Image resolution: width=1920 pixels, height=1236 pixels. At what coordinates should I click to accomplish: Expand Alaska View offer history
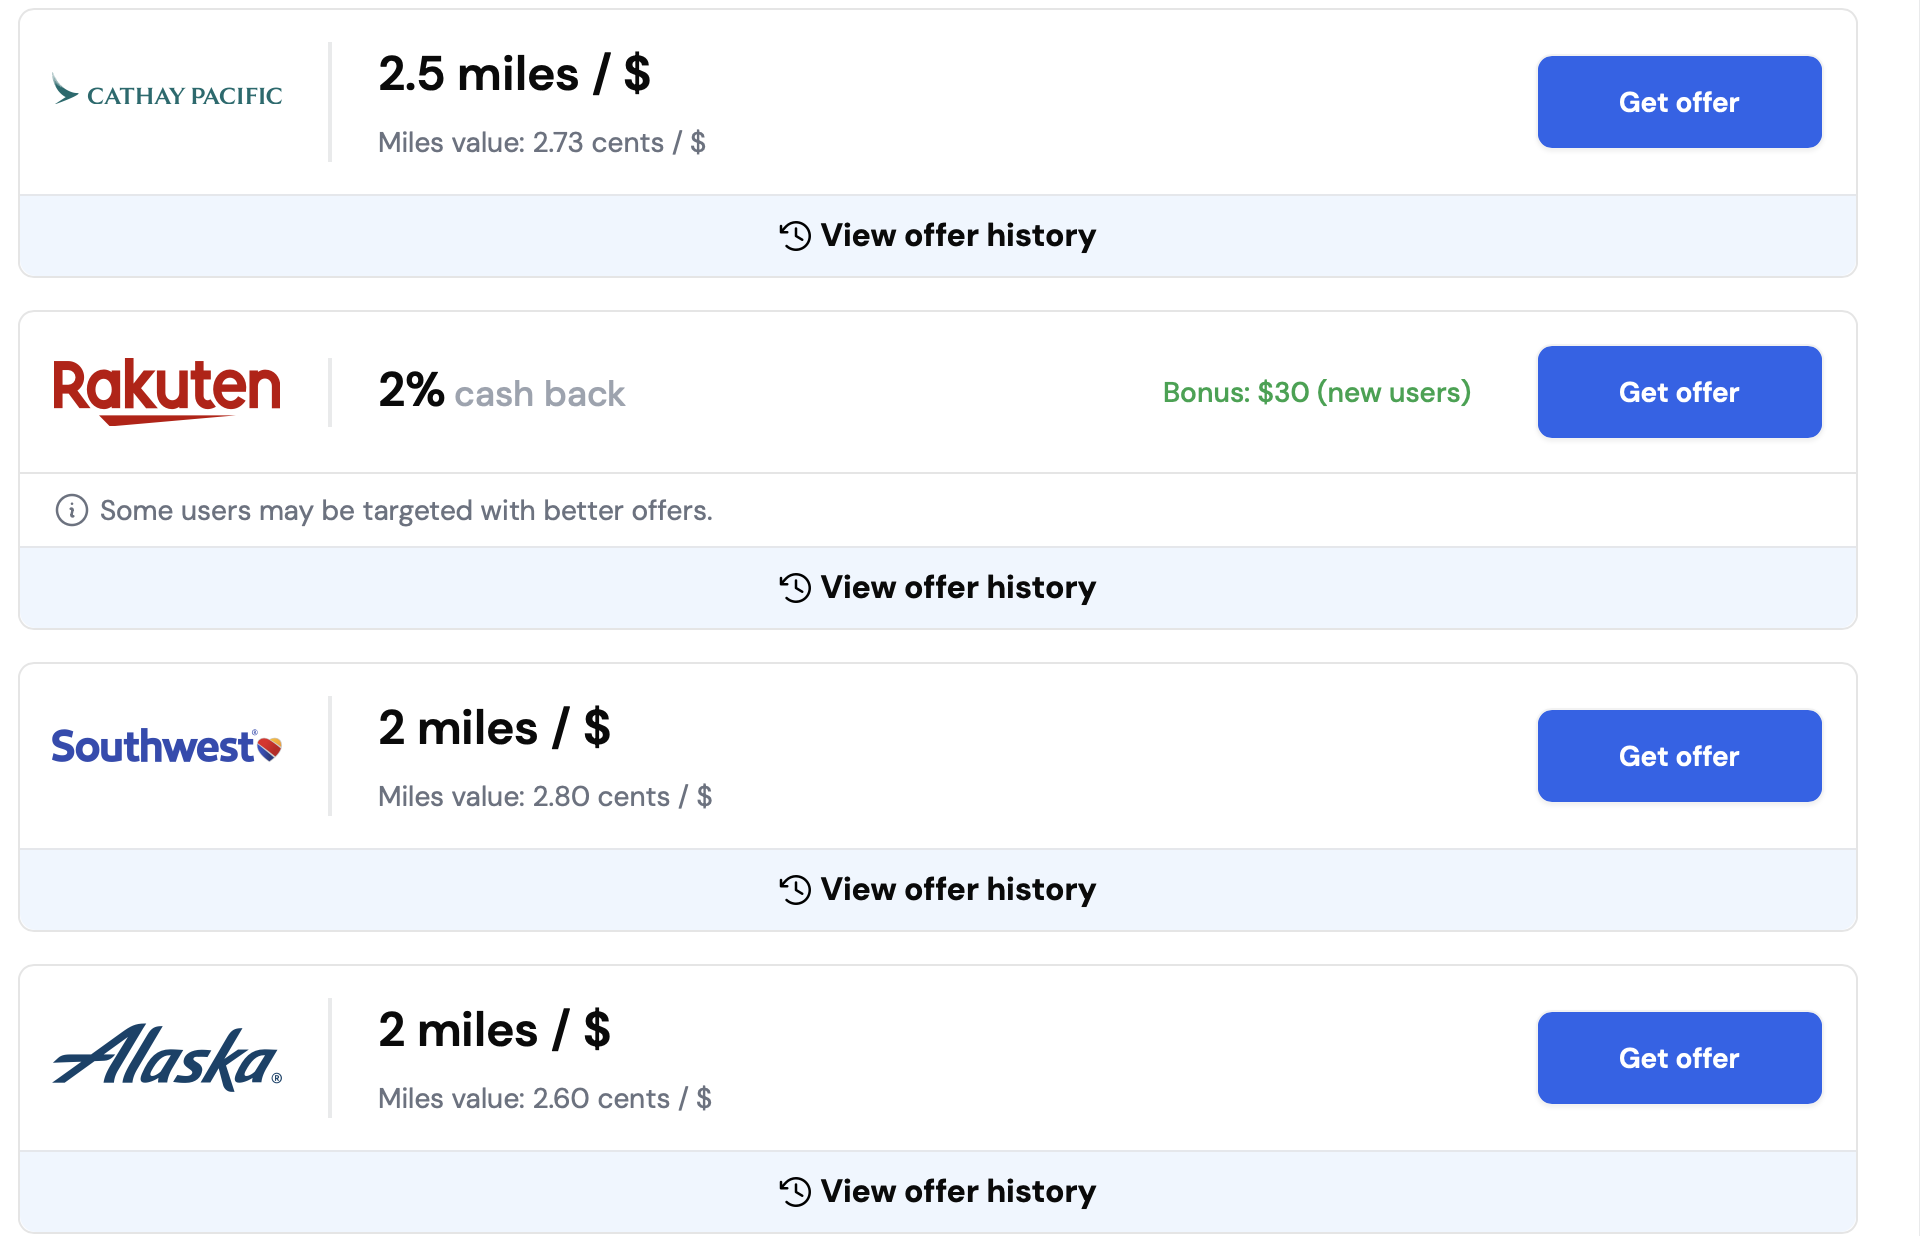coord(958,1192)
